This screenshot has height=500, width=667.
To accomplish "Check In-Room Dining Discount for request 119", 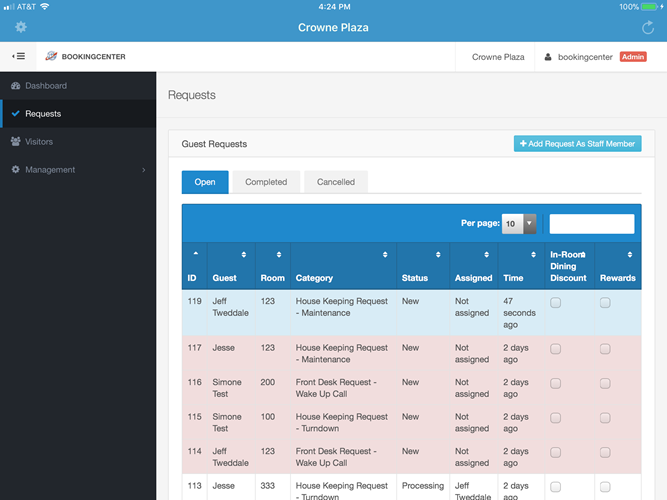I will pyautogui.click(x=556, y=303).
